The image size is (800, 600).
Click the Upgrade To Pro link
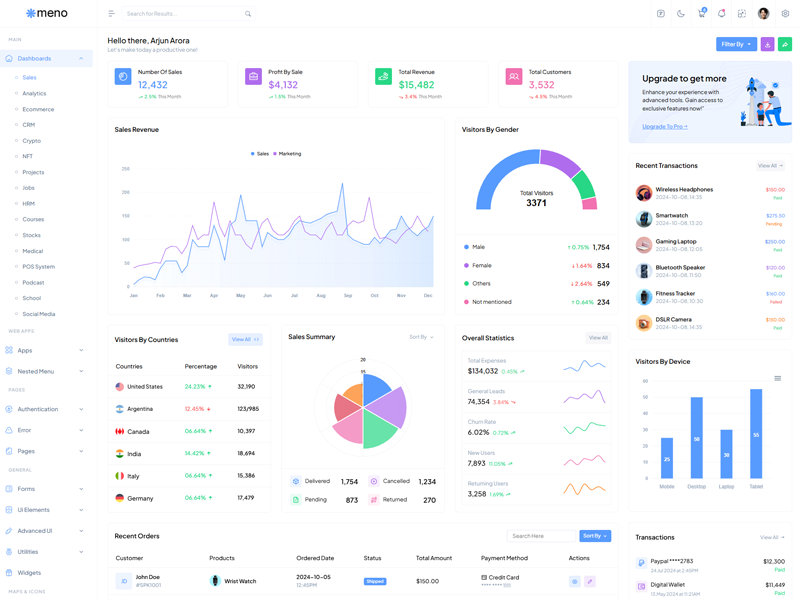(x=664, y=127)
